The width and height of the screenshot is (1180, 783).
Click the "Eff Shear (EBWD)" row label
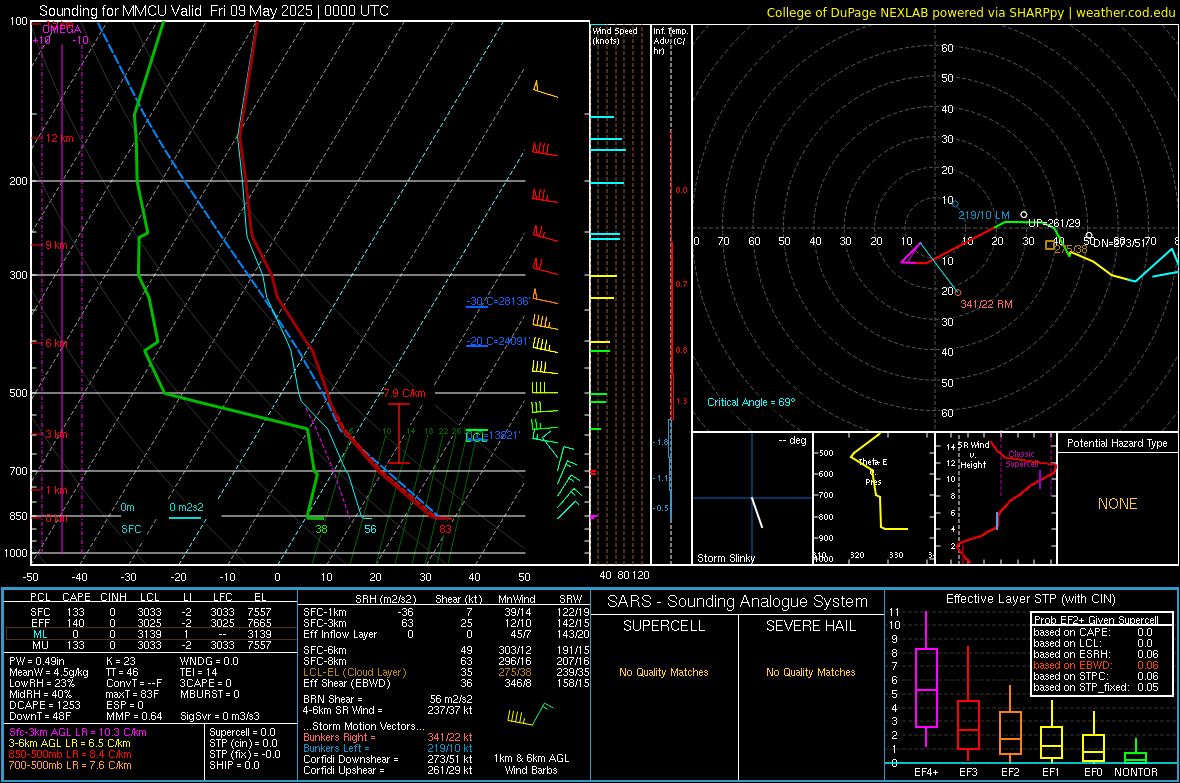point(347,684)
